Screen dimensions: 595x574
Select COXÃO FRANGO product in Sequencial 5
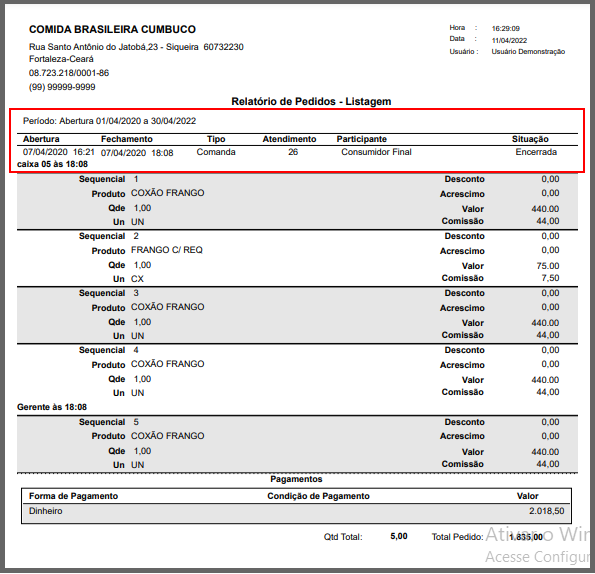(x=167, y=436)
